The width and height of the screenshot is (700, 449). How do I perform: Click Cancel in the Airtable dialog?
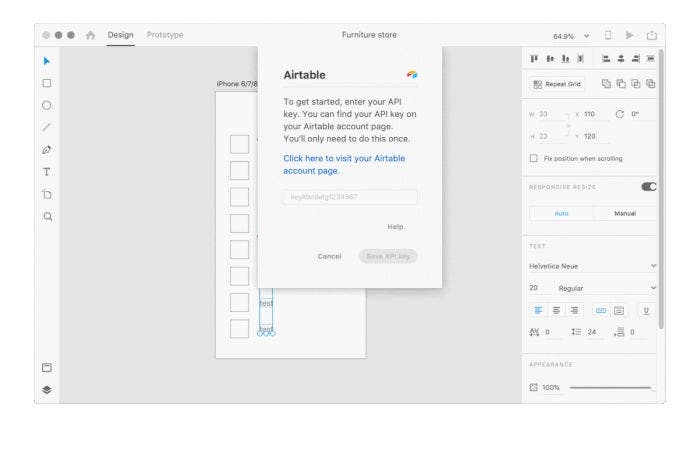pos(329,256)
